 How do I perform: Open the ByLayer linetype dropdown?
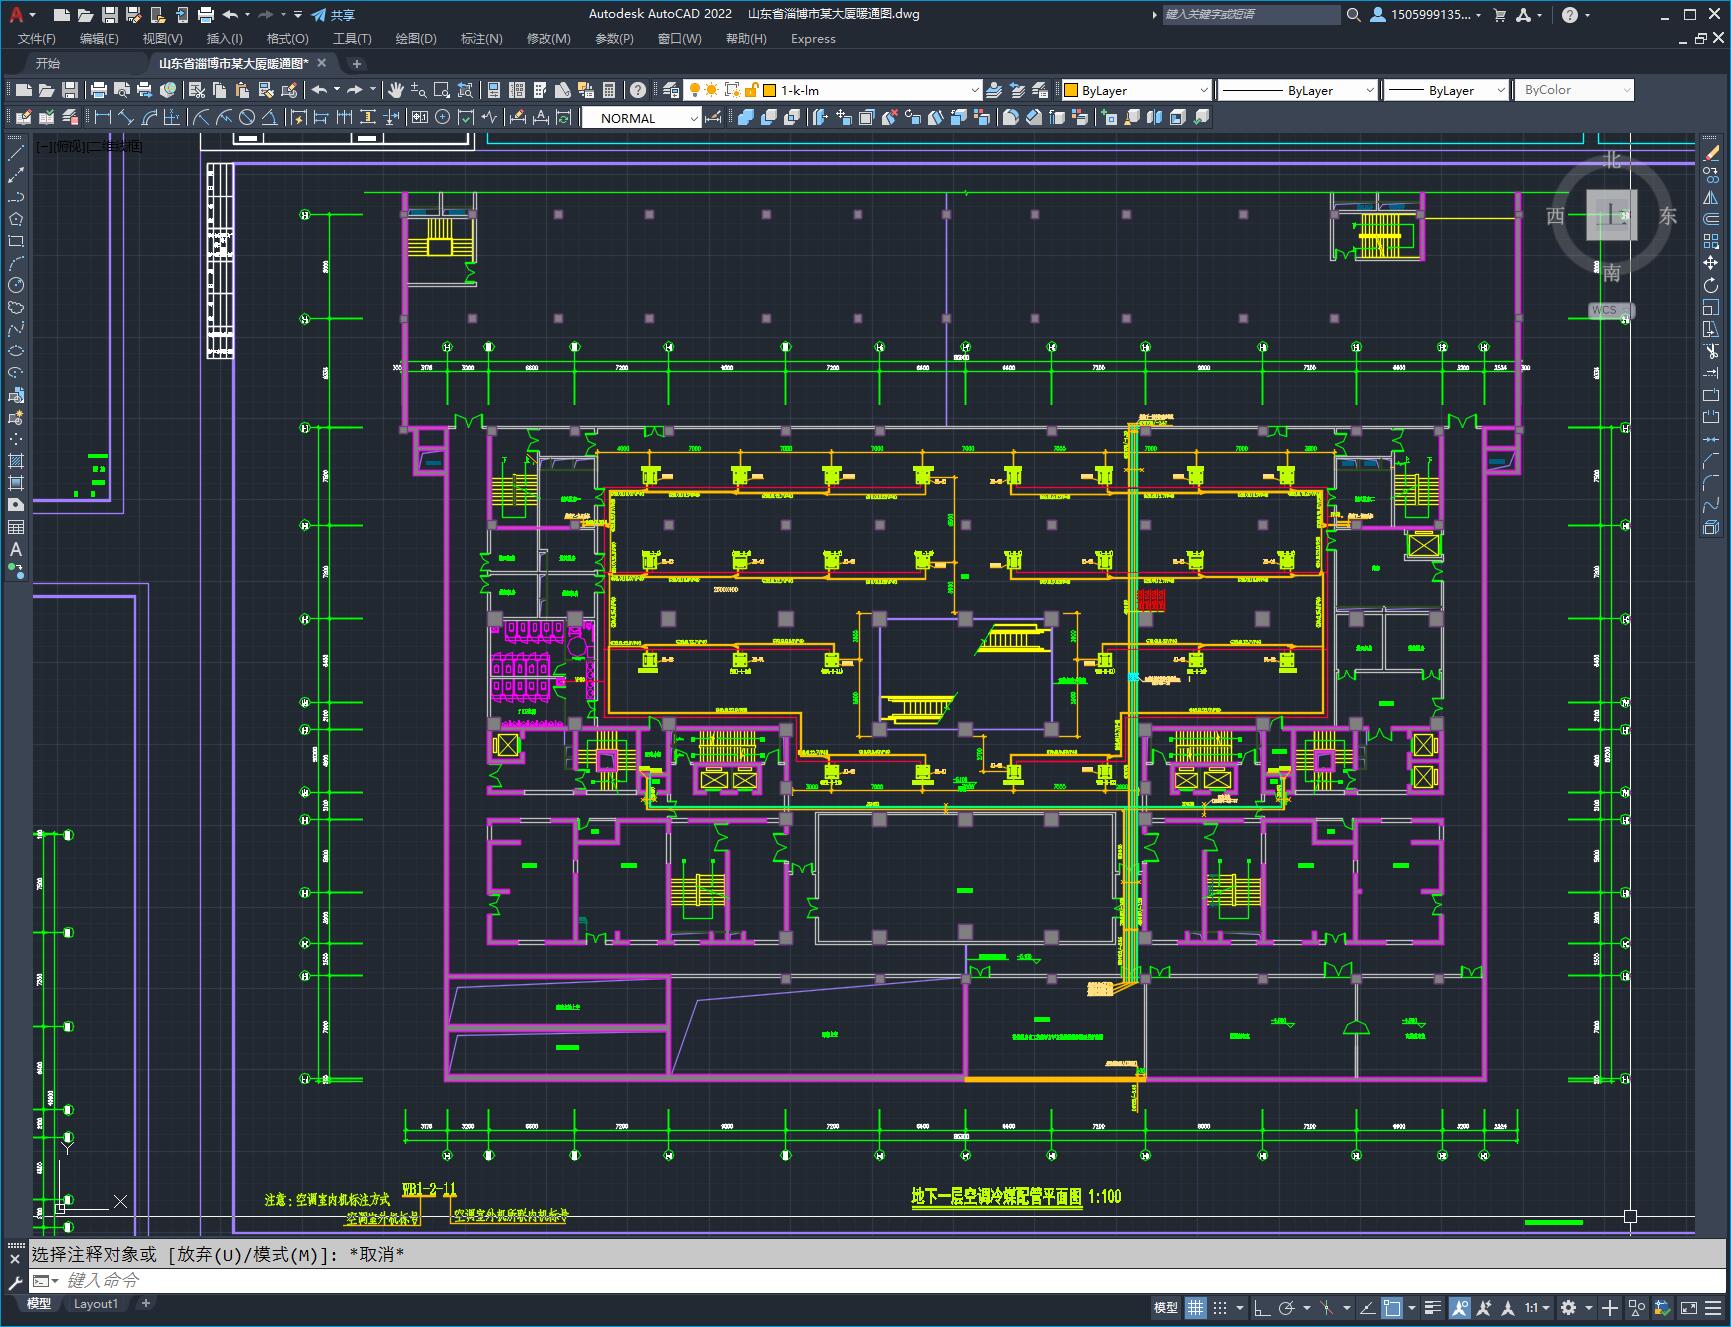click(x=1297, y=90)
